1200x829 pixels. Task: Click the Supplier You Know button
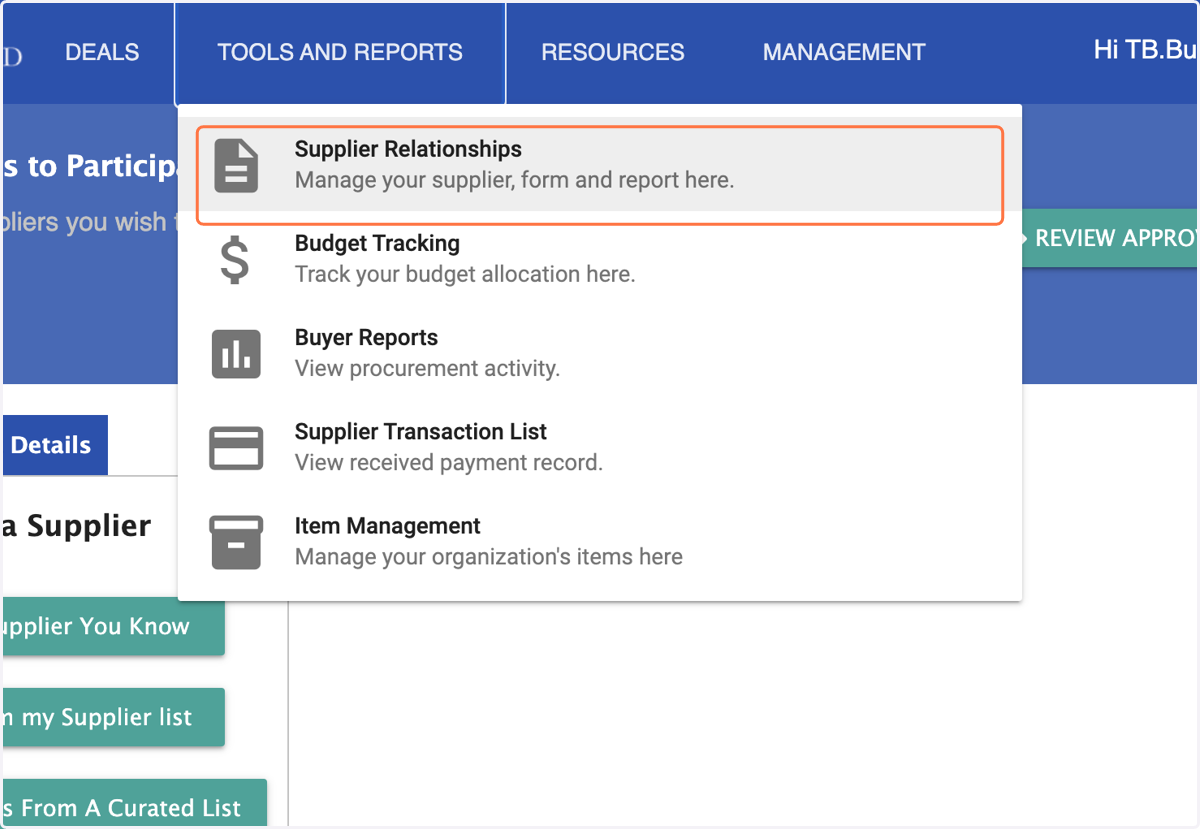pos(113,627)
